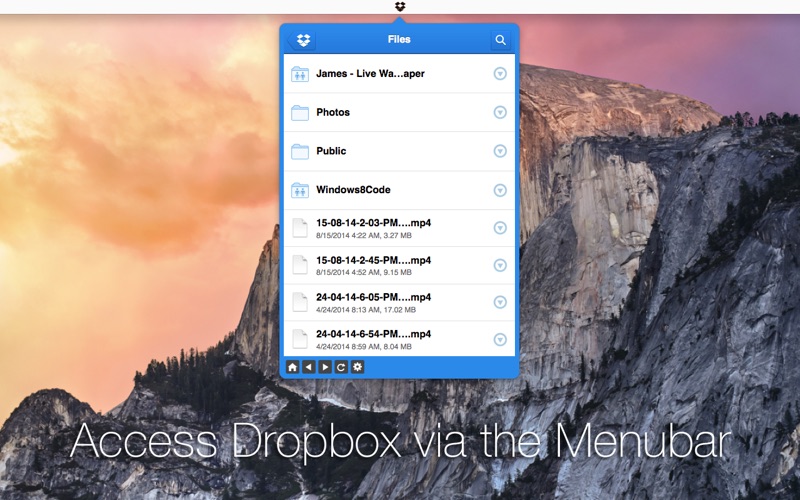Open the Photos folder
Image resolution: width=800 pixels, height=500 pixels.
tap(333, 112)
